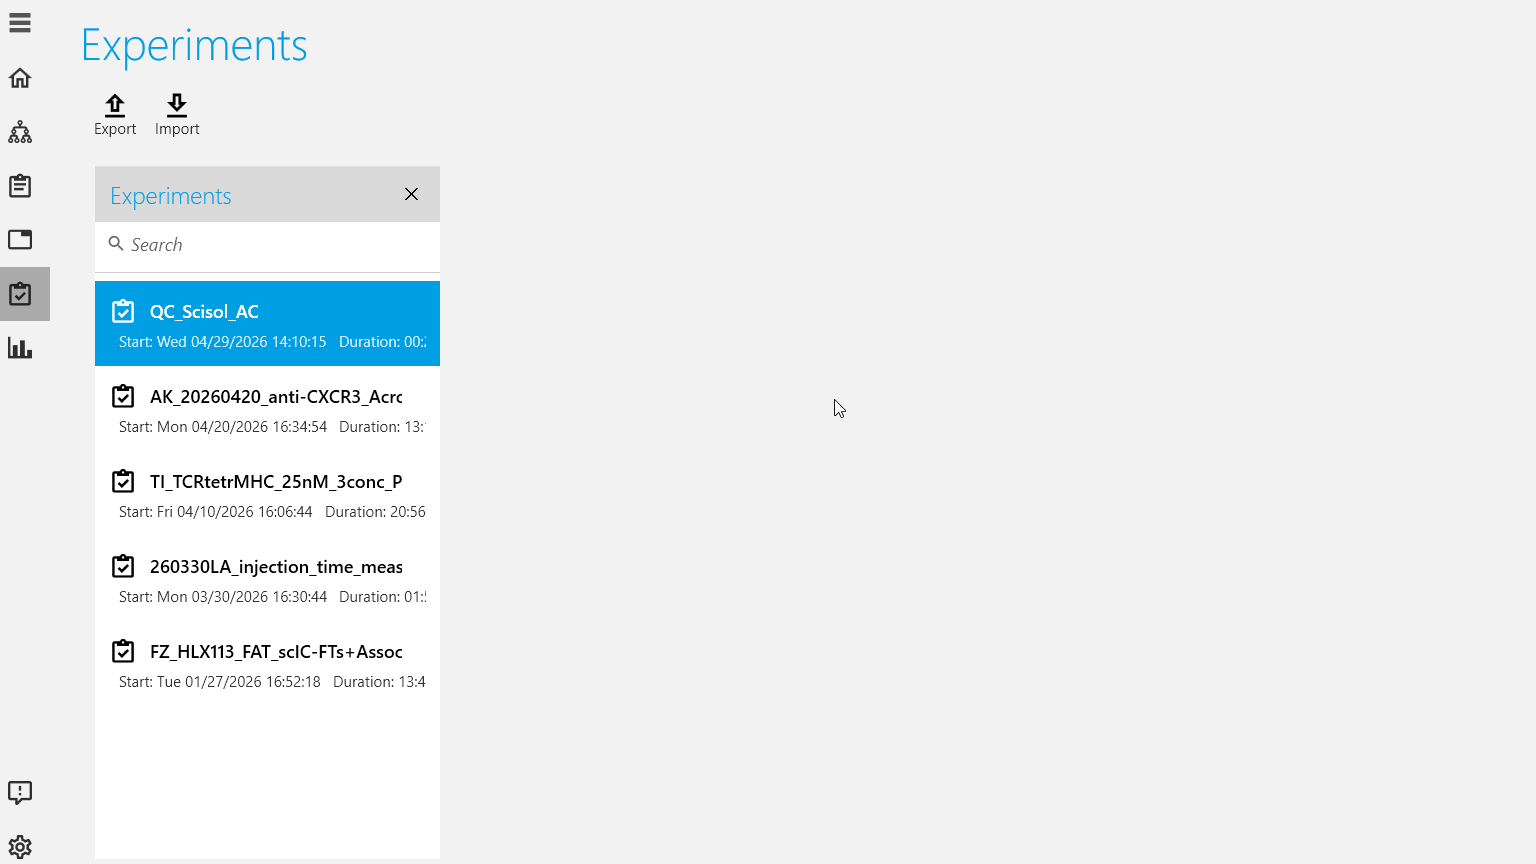
Task: Select the QC_Scisol_AC experiment
Action: click(x=267, y=324)
